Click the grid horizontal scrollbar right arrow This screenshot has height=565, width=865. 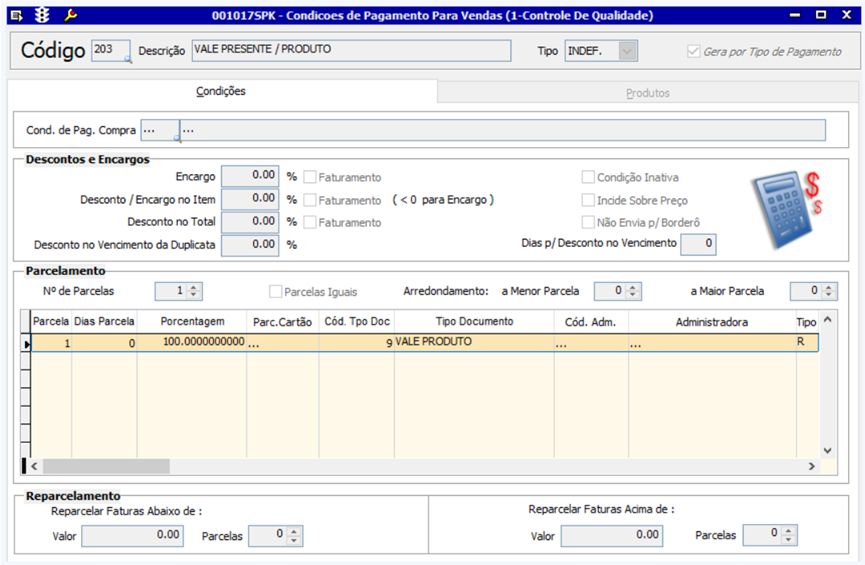click(x=811, y=466)
